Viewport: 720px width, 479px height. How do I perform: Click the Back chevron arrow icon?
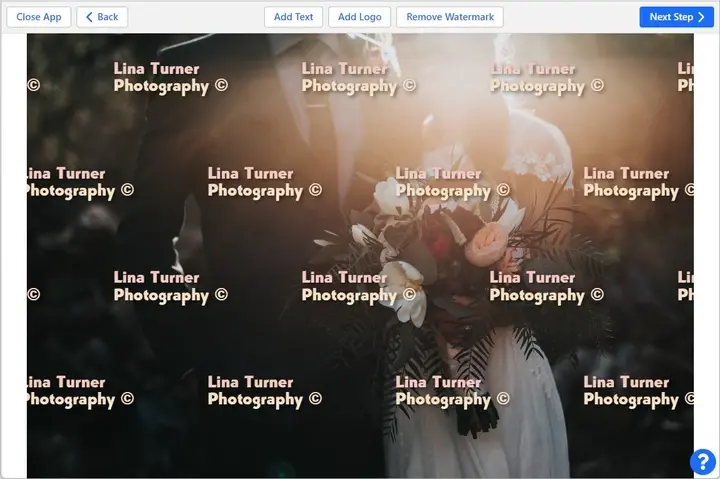point(89,17)
